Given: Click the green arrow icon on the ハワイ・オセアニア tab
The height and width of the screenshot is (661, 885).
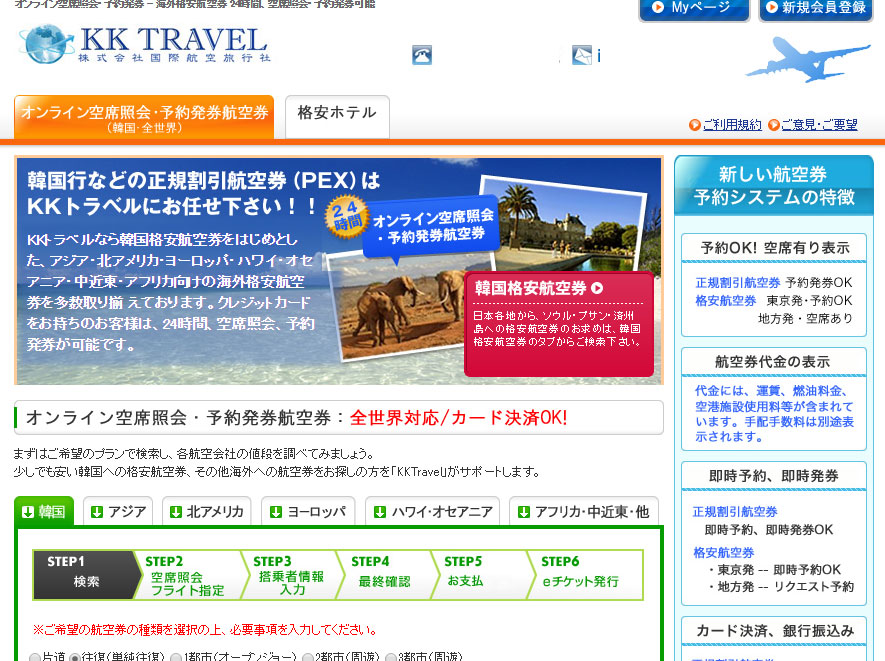Looking at the screenshot, I should click(380, 512).
